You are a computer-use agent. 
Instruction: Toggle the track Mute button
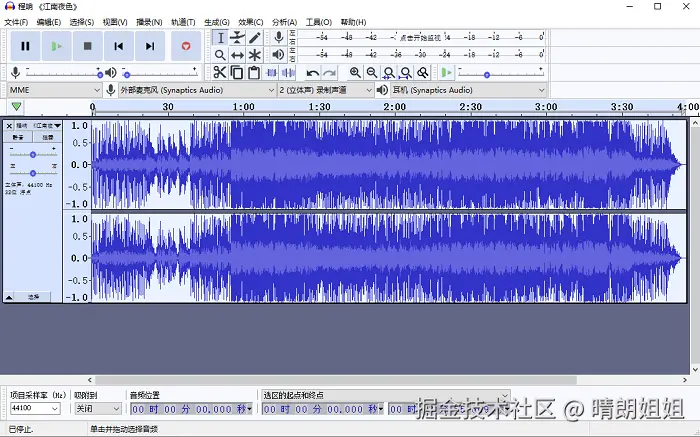coord(18,137)
